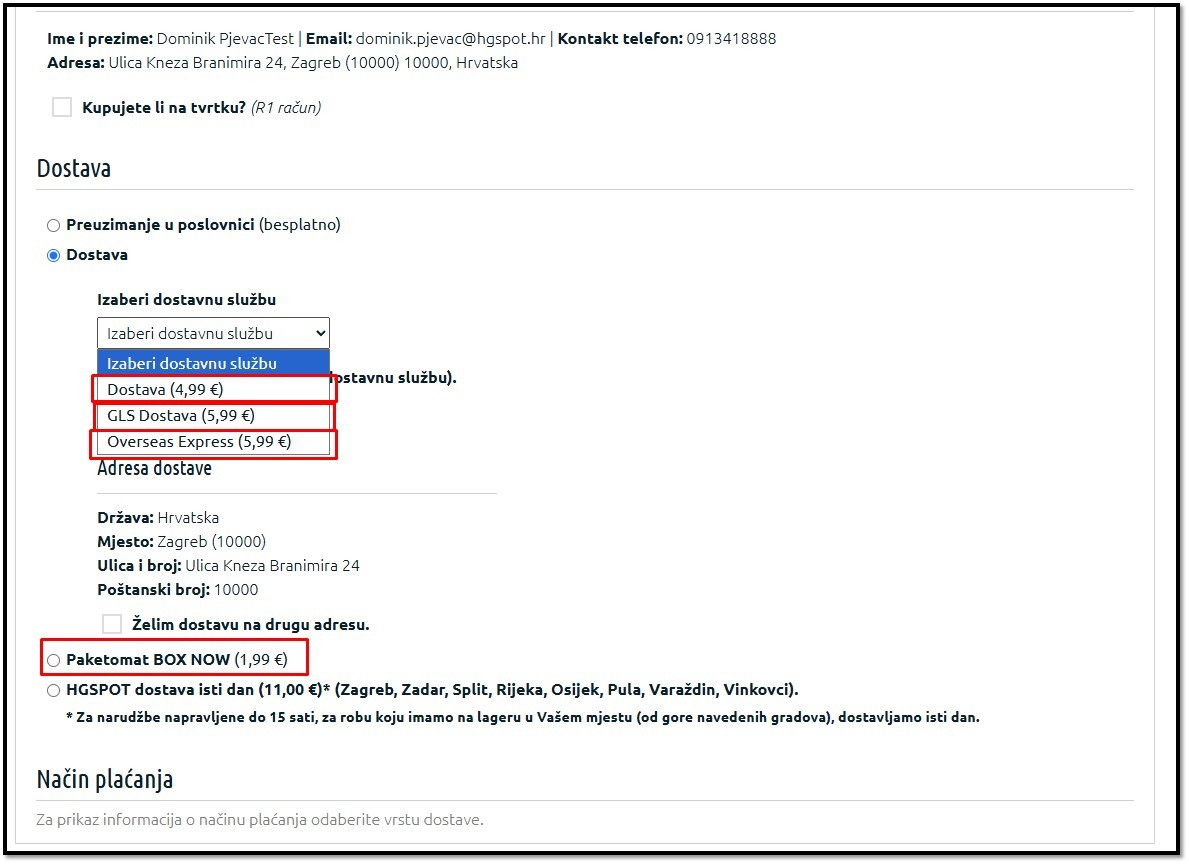The image size is (1189, 864).
Task: Select 'Preuzimanje u poslovnici' radio option
Action: [x=54, y=225]
